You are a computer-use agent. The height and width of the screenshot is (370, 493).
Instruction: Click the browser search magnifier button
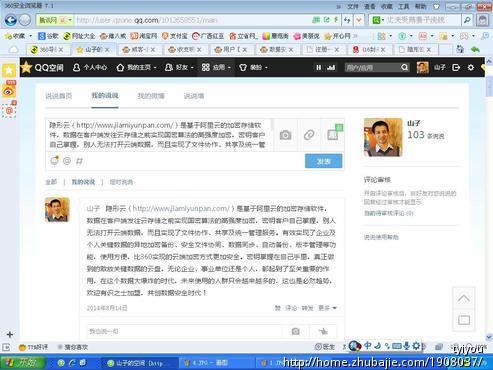(x=467, y=20)
